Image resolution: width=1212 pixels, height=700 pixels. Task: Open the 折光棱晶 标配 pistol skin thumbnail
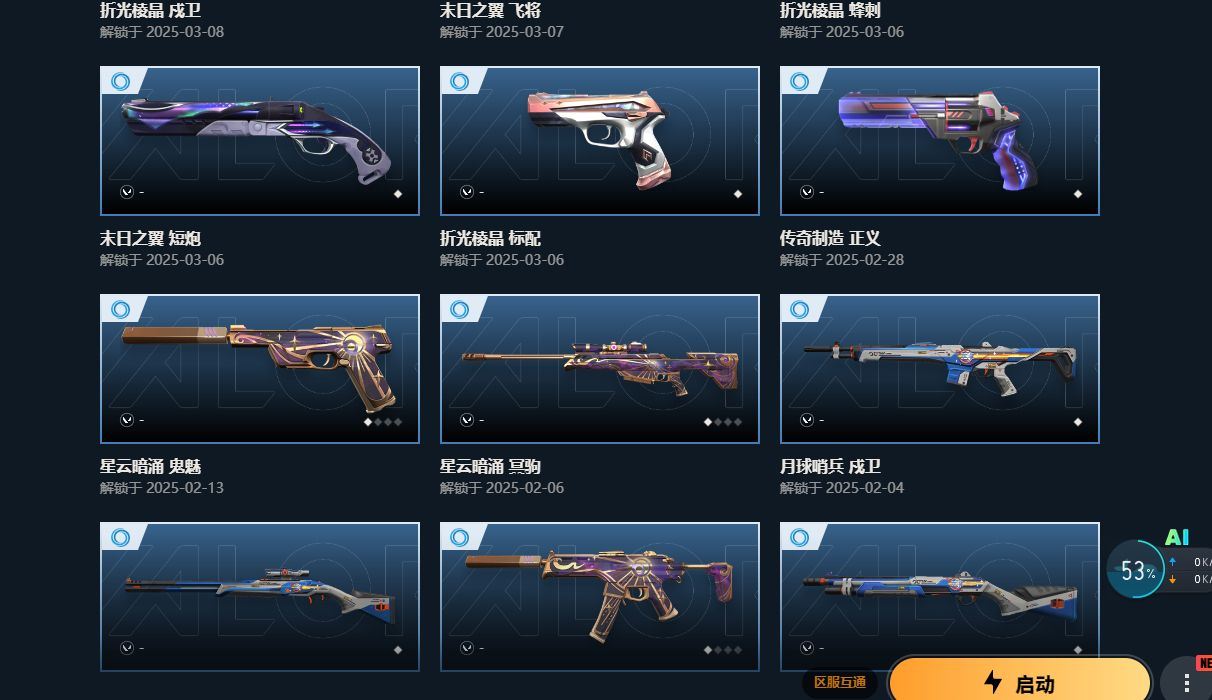point(600,141)
